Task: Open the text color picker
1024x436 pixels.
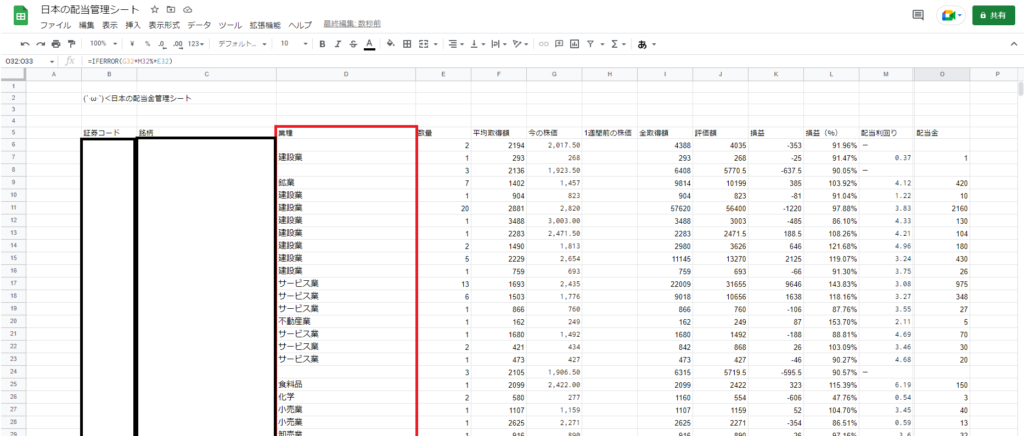Action: (x=369, y=44)
